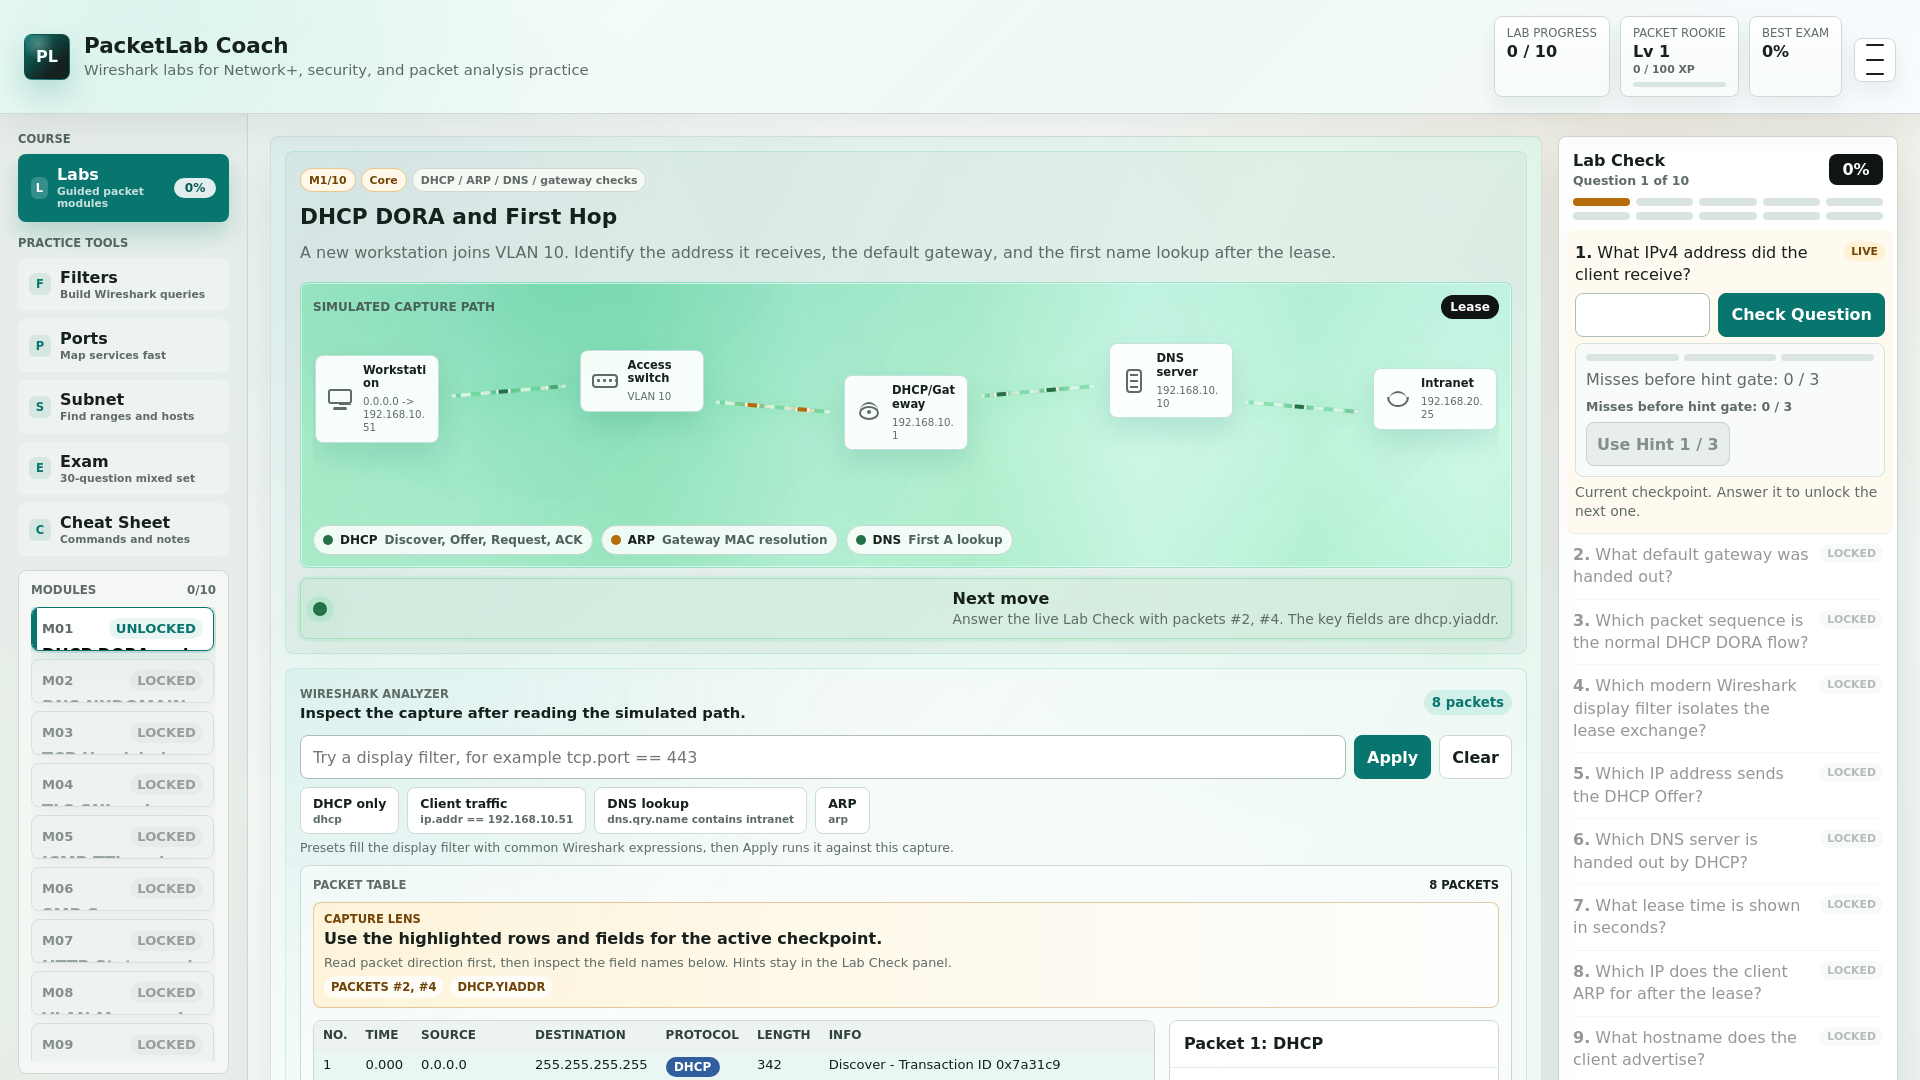This screenshot has height=1080, width=1920.
Task: Click the Lab Progress 0 / 10 card
Action: click(1551, 57)
